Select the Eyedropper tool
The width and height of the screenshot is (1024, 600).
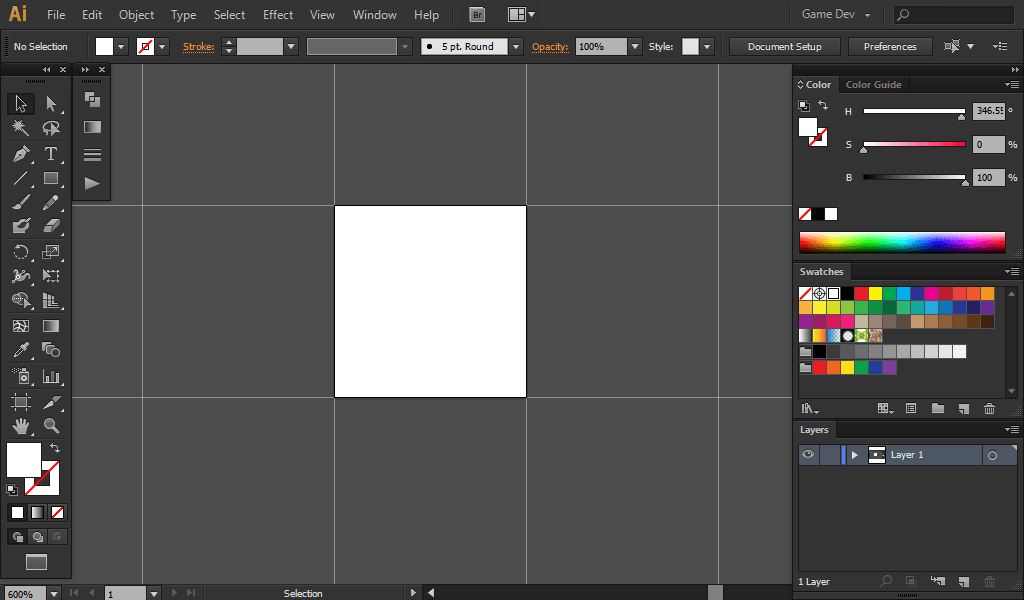[x=20, y=351]
